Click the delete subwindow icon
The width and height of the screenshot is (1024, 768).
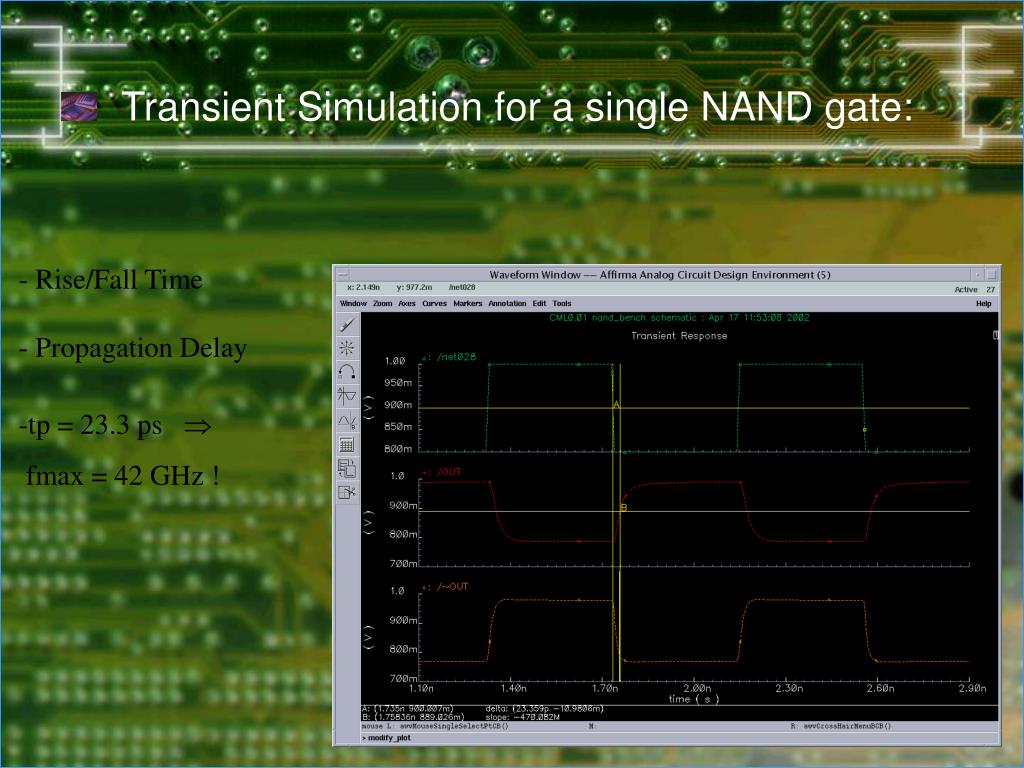pyautogui.click(x=347, y=492)
